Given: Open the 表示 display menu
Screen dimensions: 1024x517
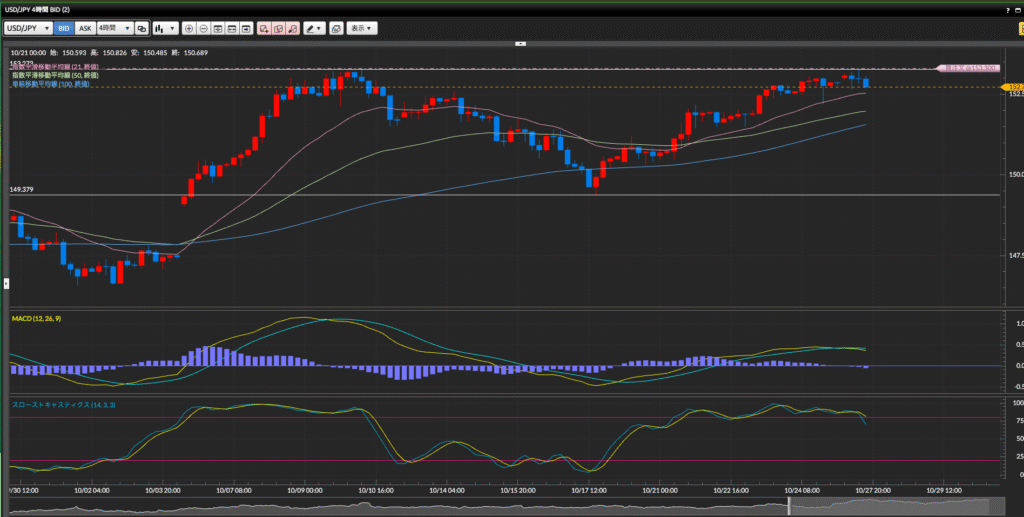Looking at the screenshot, I should pos(362,29).
